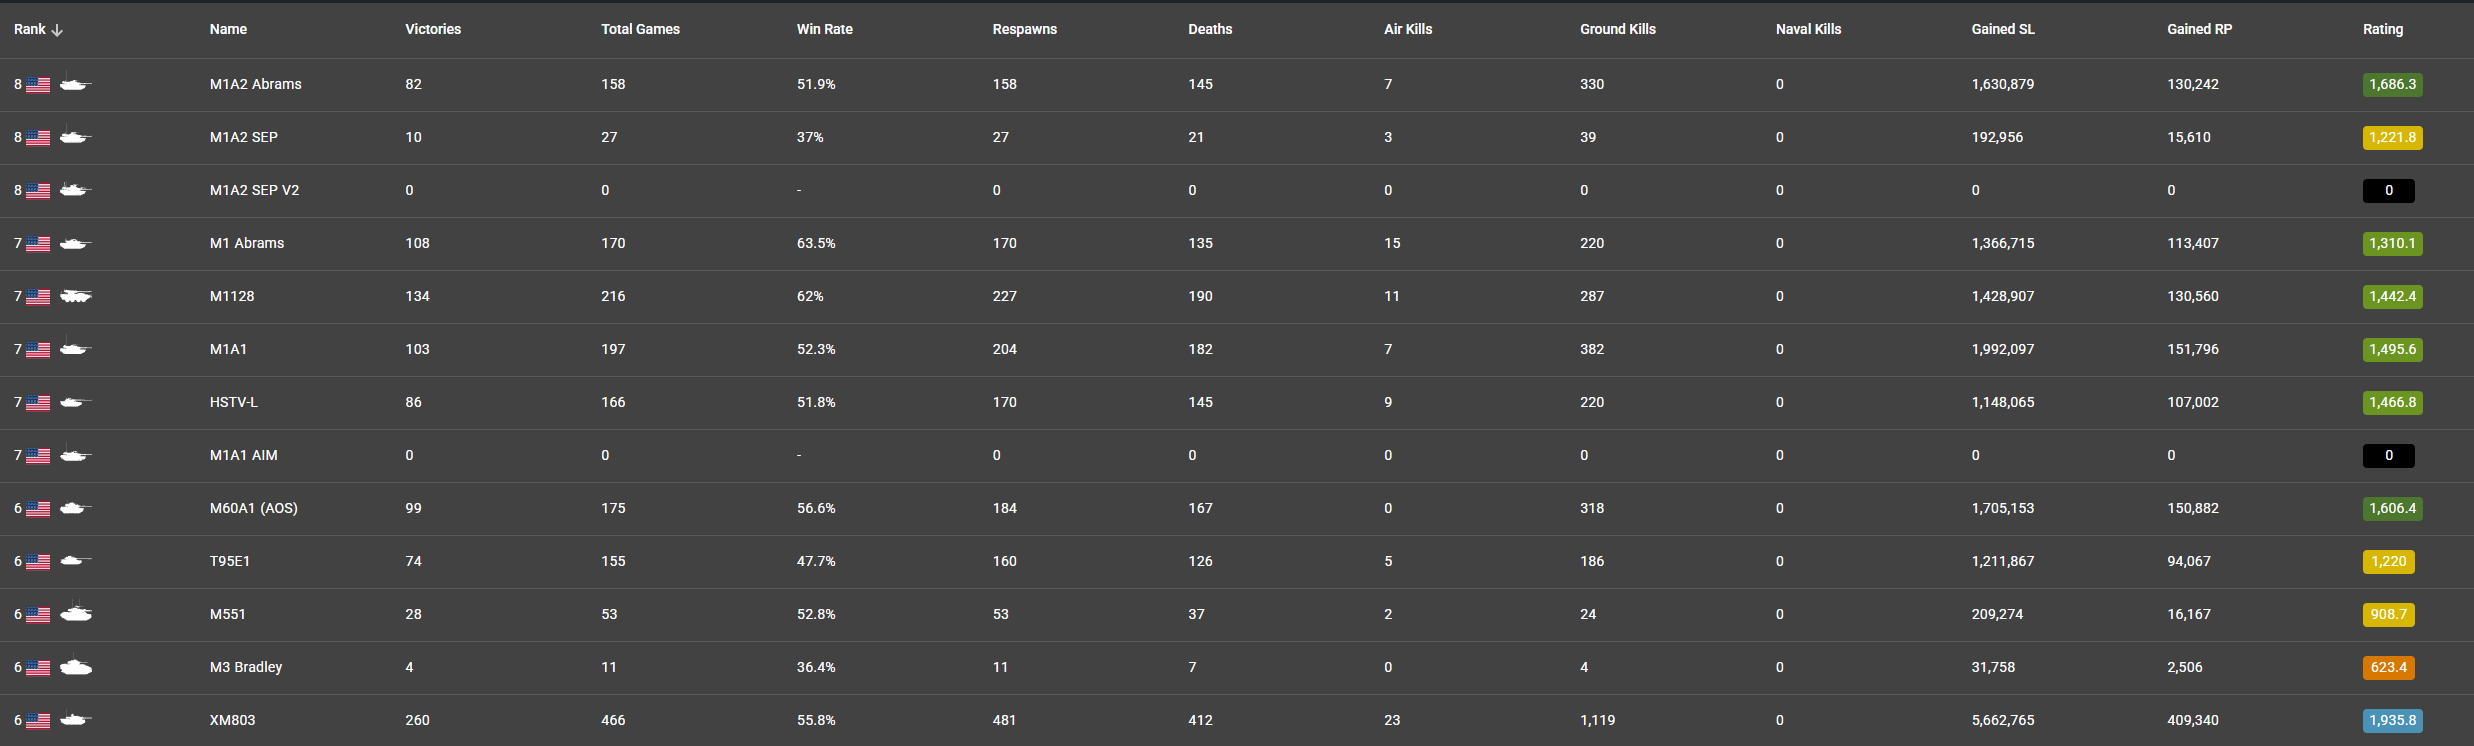Click the blue 1,935.8 rating badge
This screenshot has width=2474, height=746.
(2392, 720)
